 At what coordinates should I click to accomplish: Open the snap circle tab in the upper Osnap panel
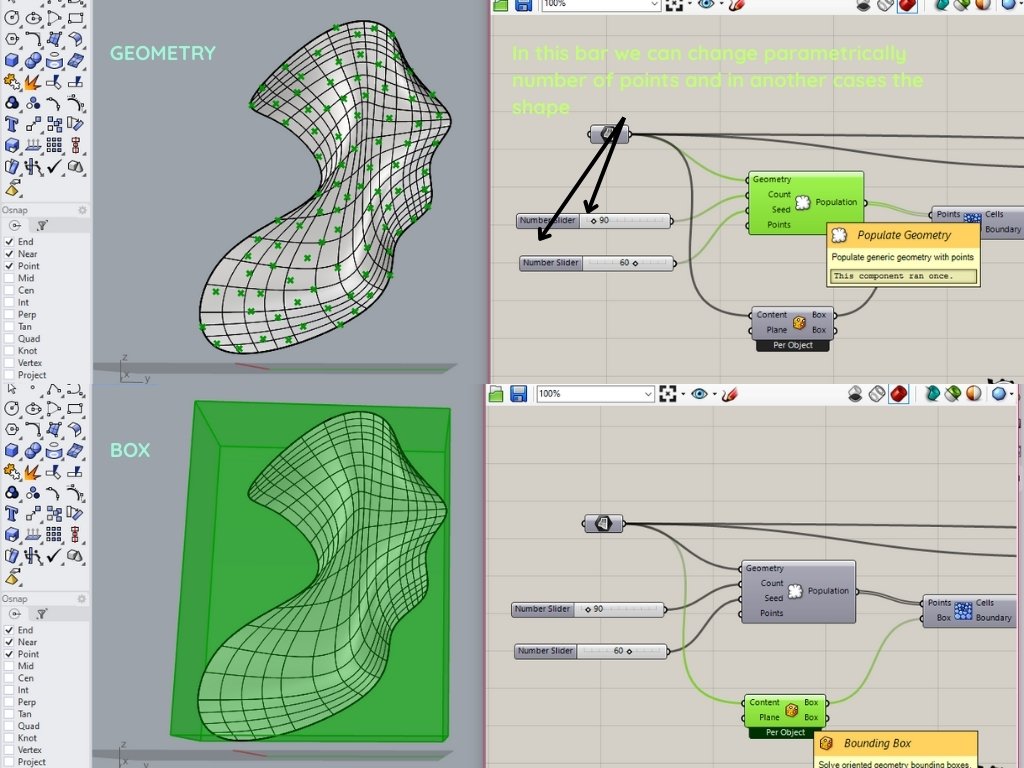tap(15, 226)
